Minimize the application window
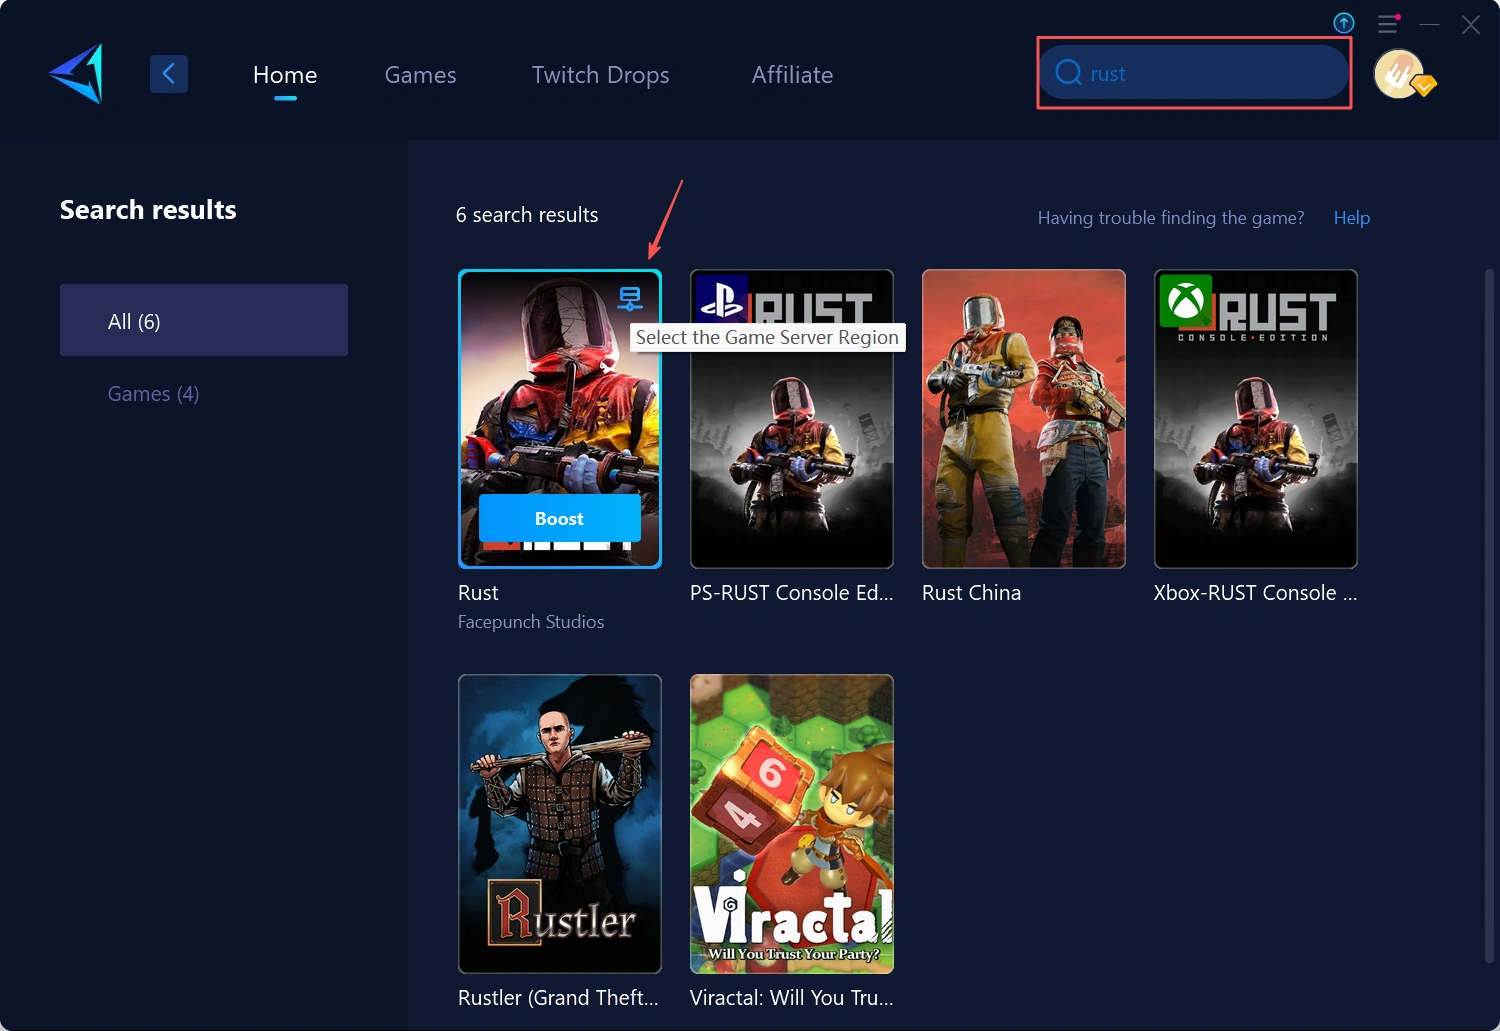 (x=1430, y=24)
